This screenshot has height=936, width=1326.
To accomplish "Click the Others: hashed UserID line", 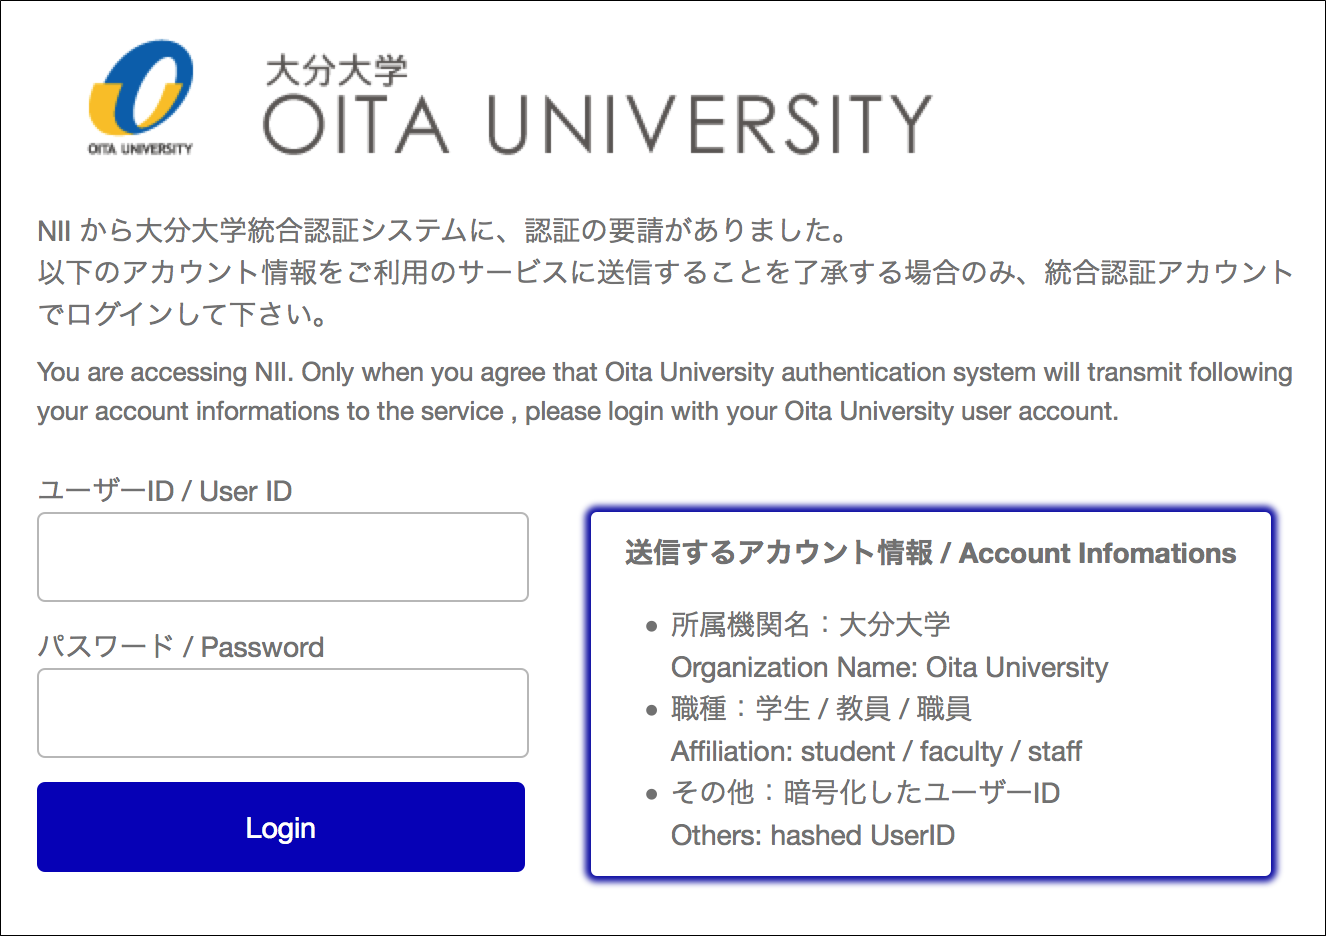I will click(x=812, y=835).
